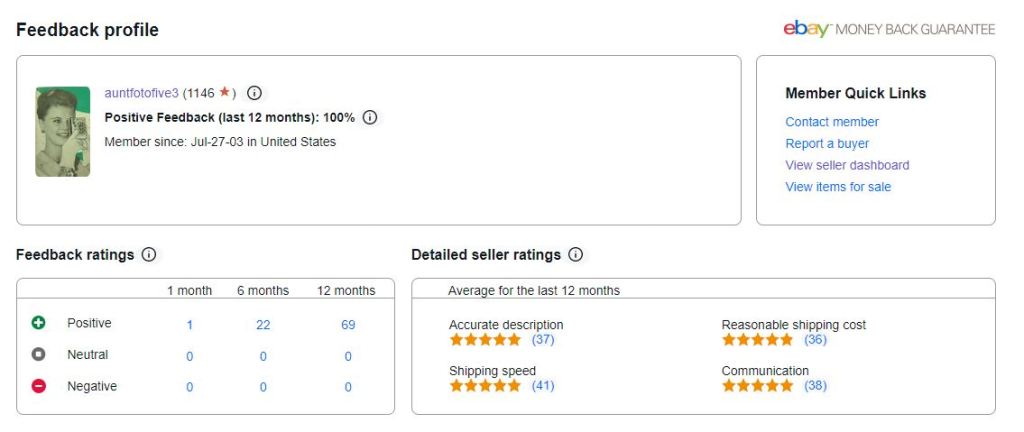Click the seller's profile photo thumbnail
Screen dimensions: 1024x432
63,132
